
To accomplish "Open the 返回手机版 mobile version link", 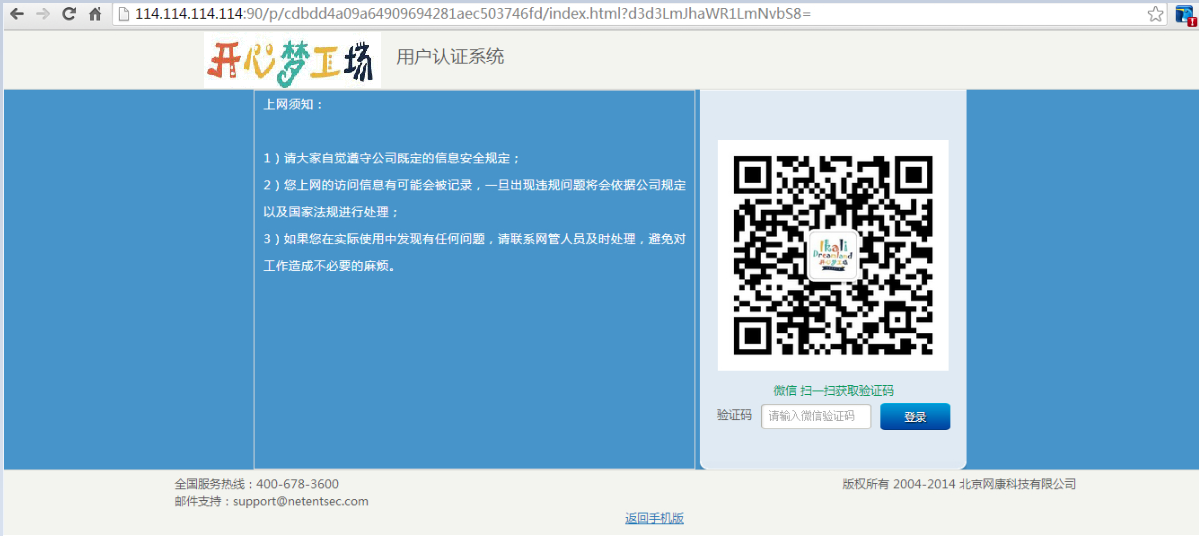I will pos(654,518).
